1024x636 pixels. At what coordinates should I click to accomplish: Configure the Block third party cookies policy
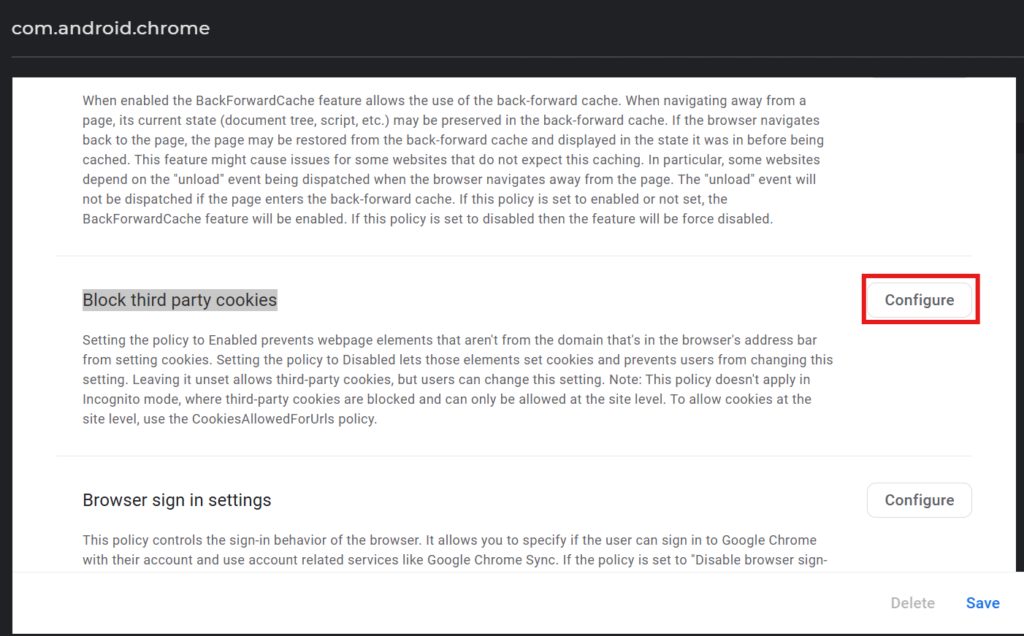919,300
